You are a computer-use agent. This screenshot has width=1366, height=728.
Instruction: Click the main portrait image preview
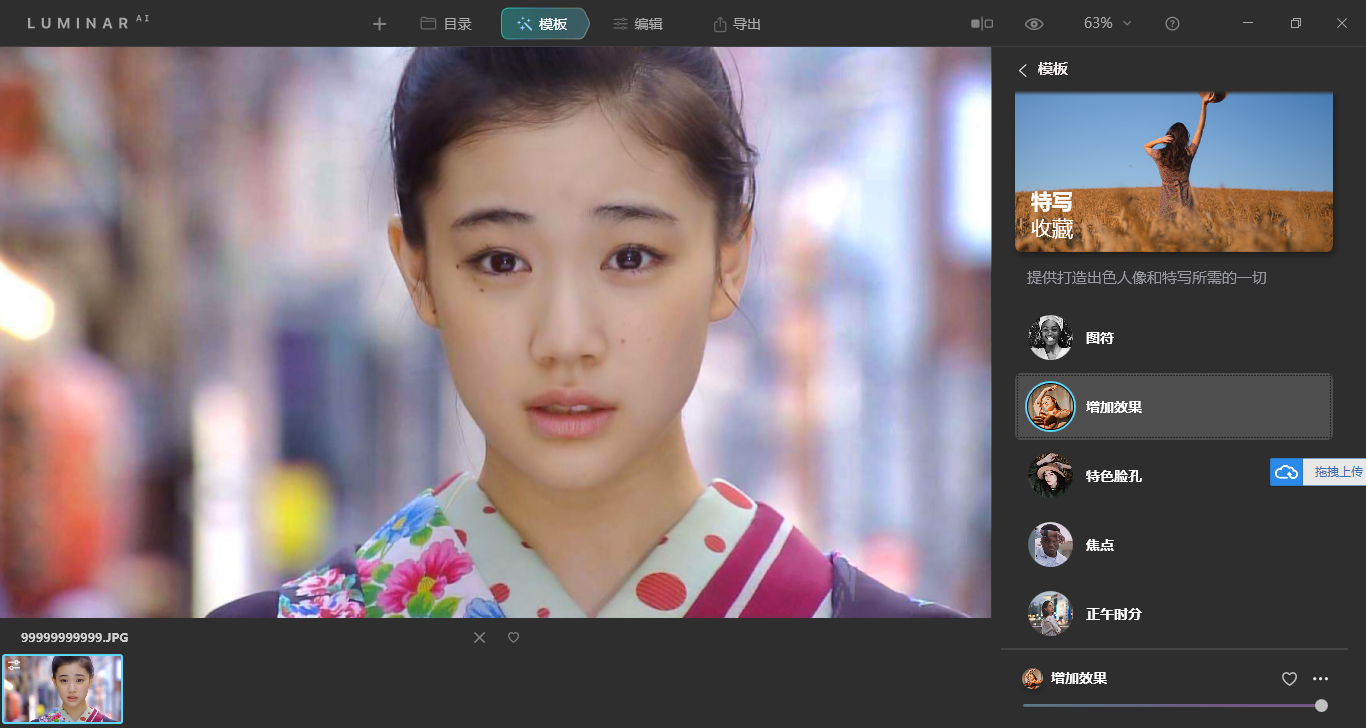click(x=495, y=332)
